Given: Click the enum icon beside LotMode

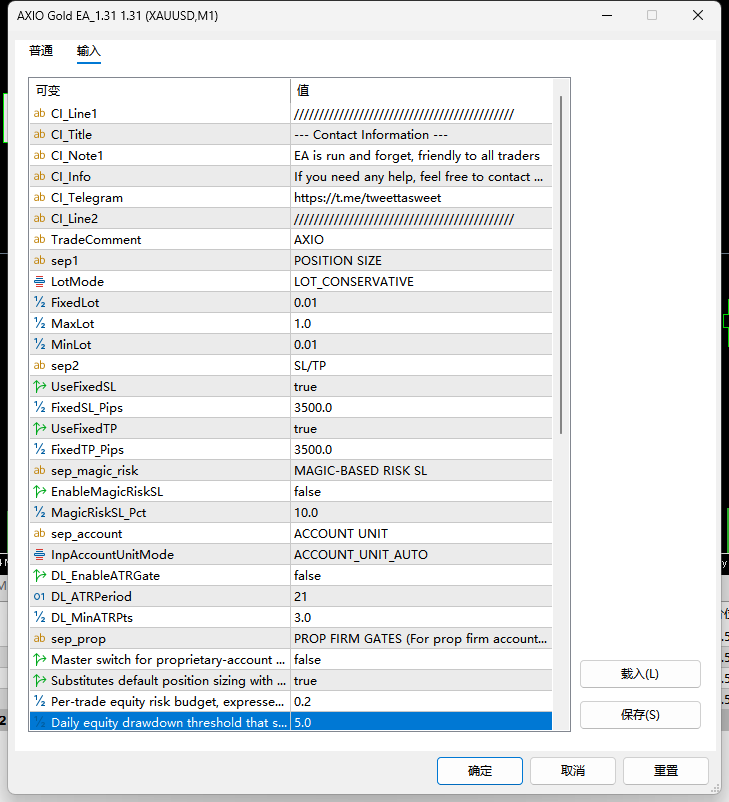Looking at the screenshot, I should [39, 281].
